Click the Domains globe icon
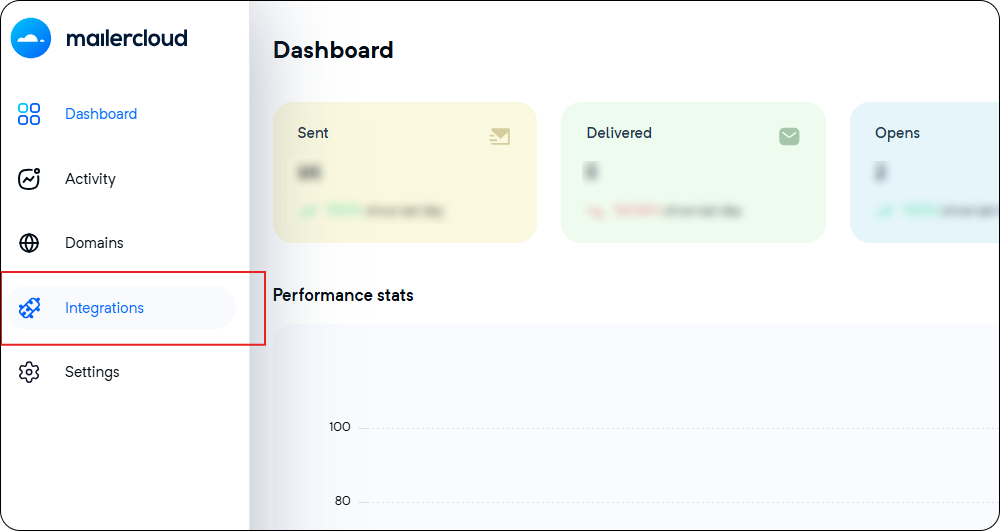 [29, 244]
